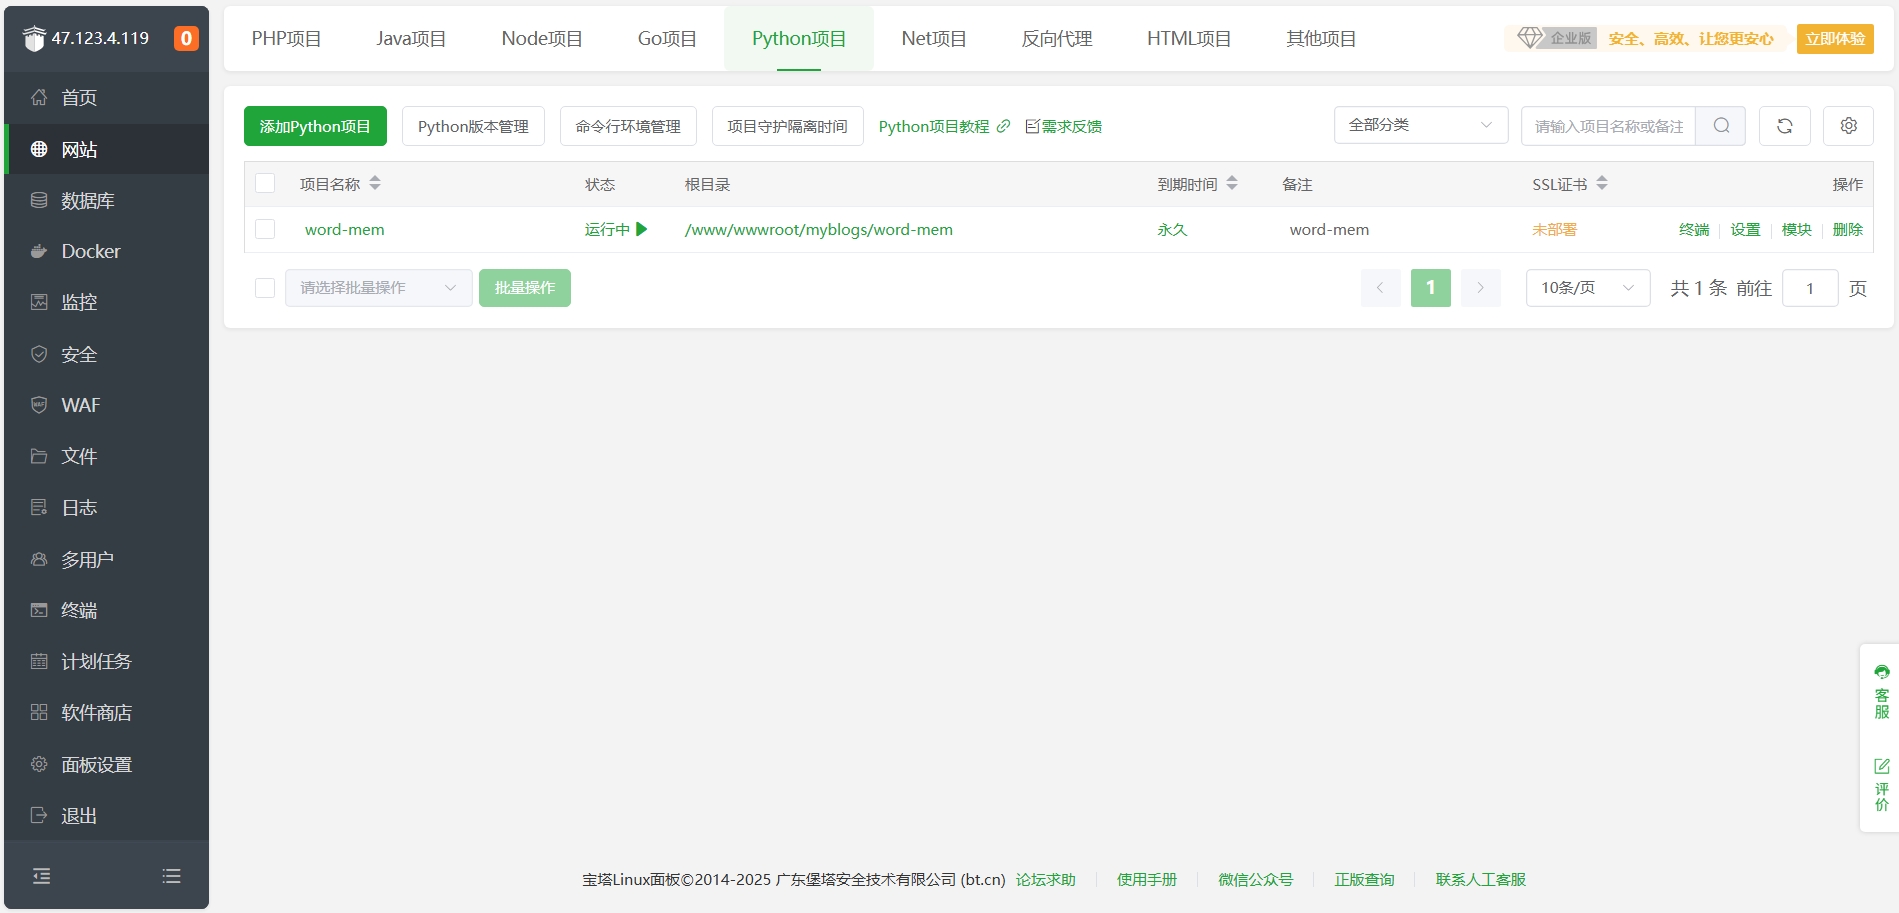Click the search magnifier icon
Image resolution: width=1899 pixels, height=913 pixels.
(1720, 126)
